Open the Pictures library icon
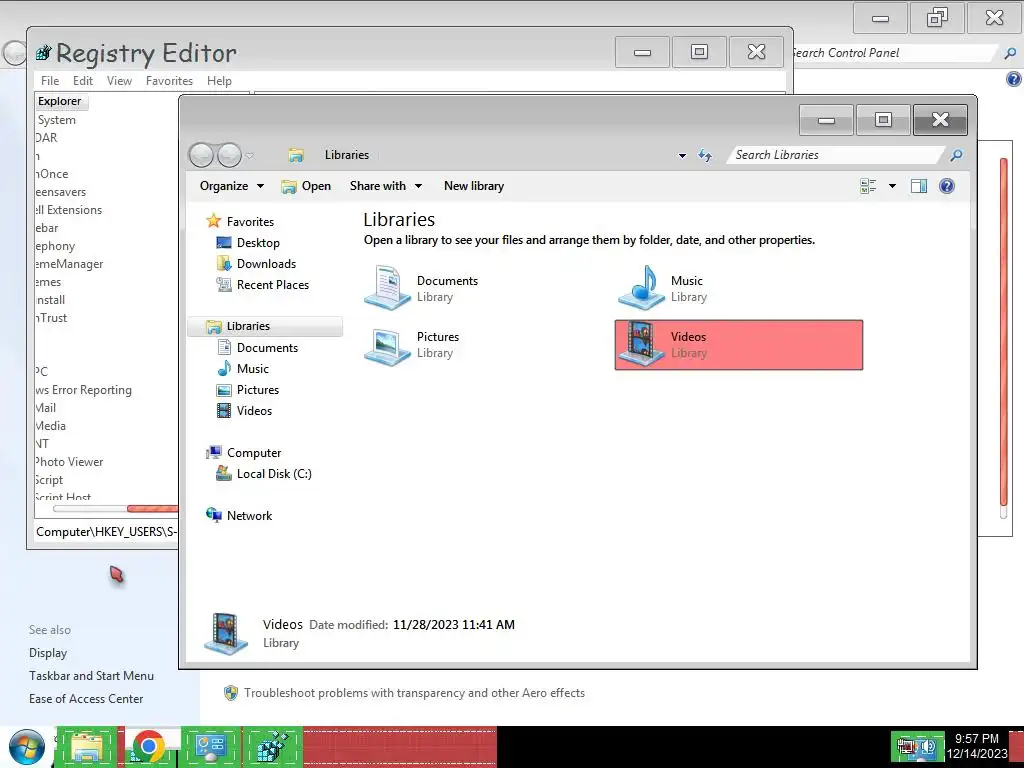Viewport: 1024px width, 768px height. click(x=388, y=345)
